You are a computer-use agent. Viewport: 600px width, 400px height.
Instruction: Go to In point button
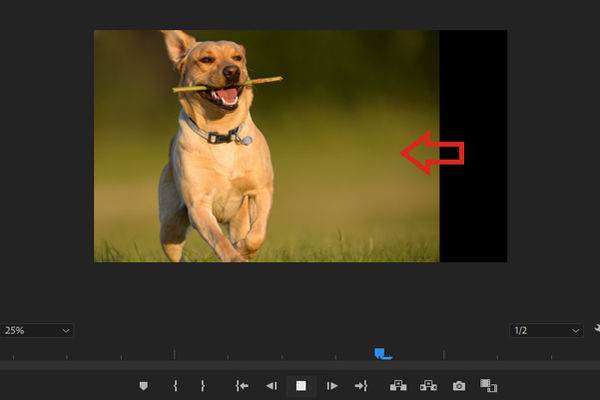[241, 385]
